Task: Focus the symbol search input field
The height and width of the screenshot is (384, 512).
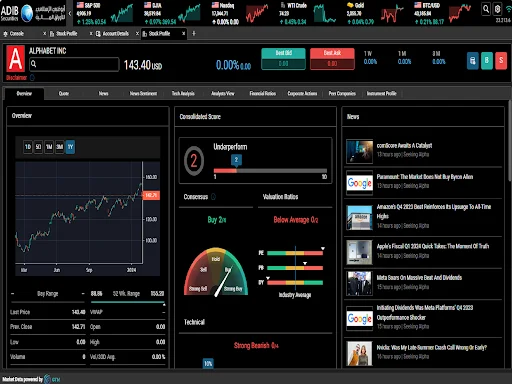Action: (x=74, y=64)
